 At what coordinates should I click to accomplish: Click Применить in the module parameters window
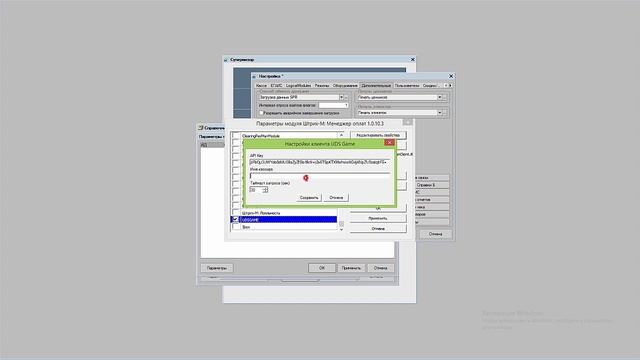point(378,218)
